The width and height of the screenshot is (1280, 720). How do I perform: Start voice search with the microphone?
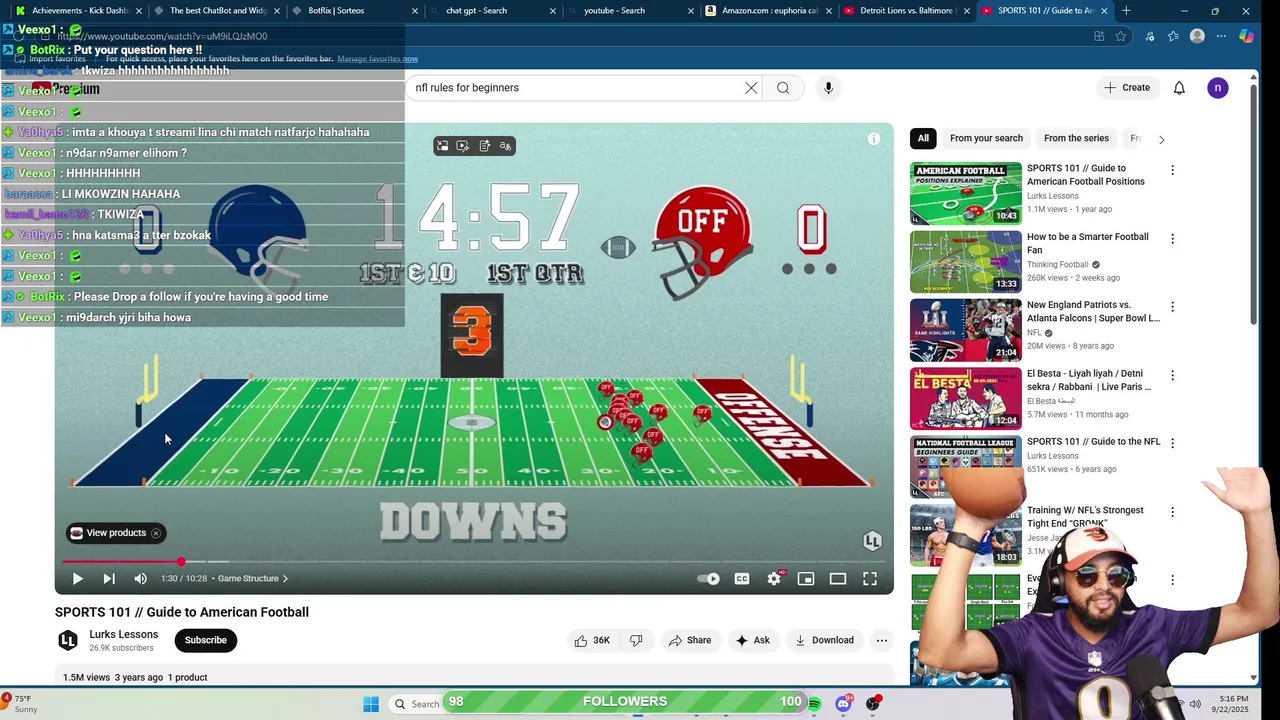828,88
